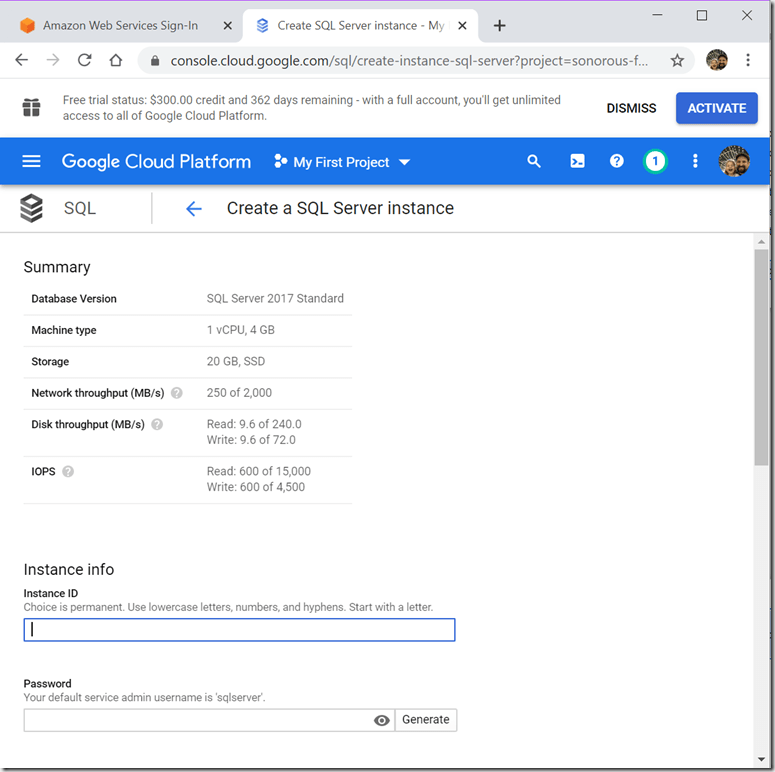775x772 pixels.
Task: Open the help question mark icon
Action: 617,162
